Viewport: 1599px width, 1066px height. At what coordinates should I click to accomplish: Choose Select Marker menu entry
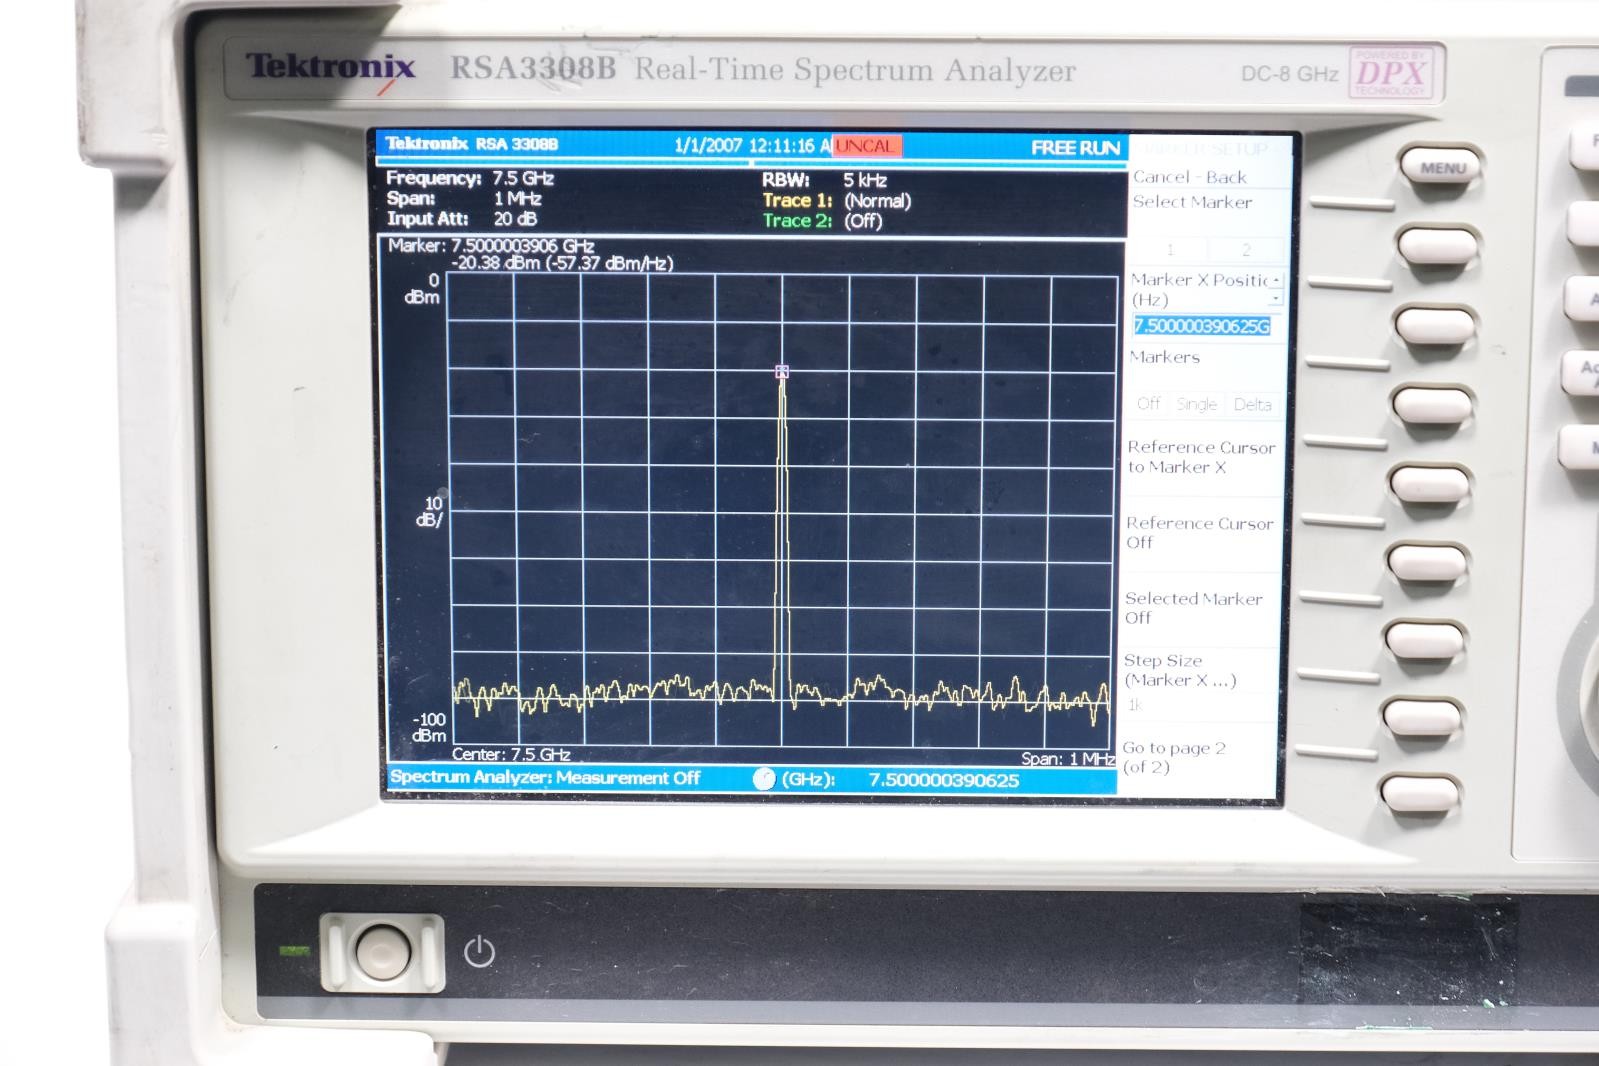[x=1192, y=202]
